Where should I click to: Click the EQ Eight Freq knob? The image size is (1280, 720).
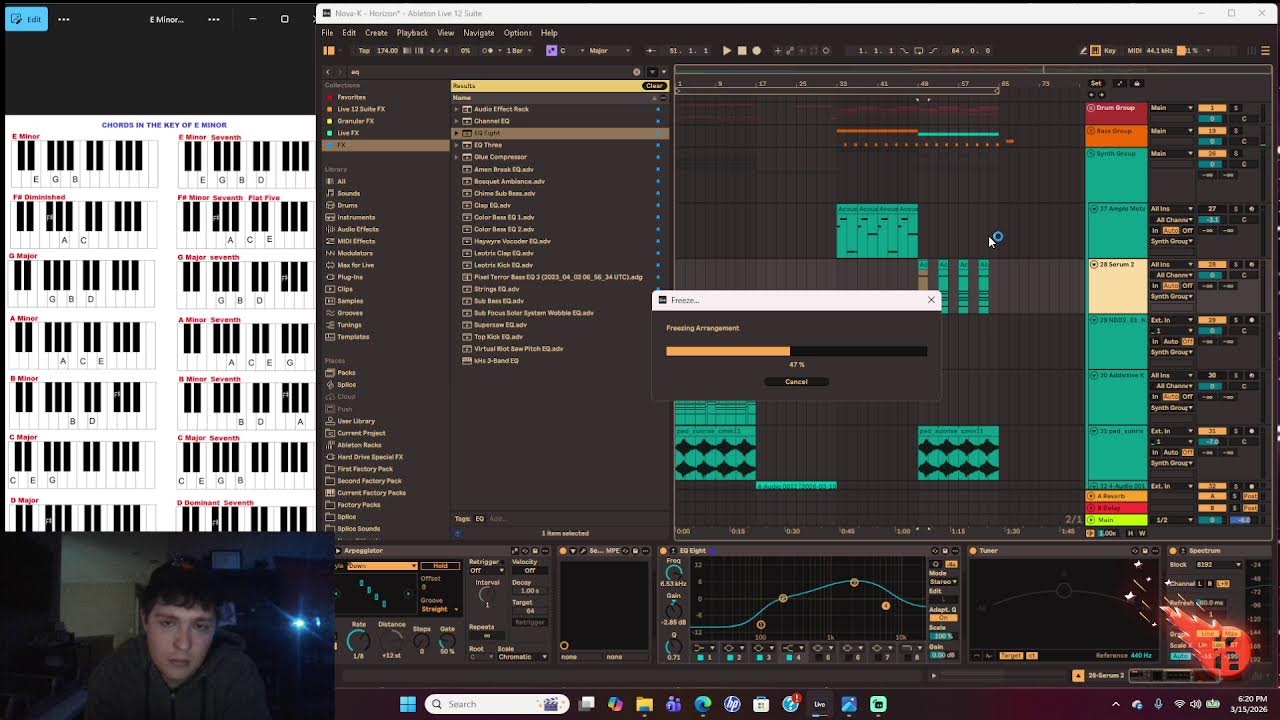click(673, 573)
